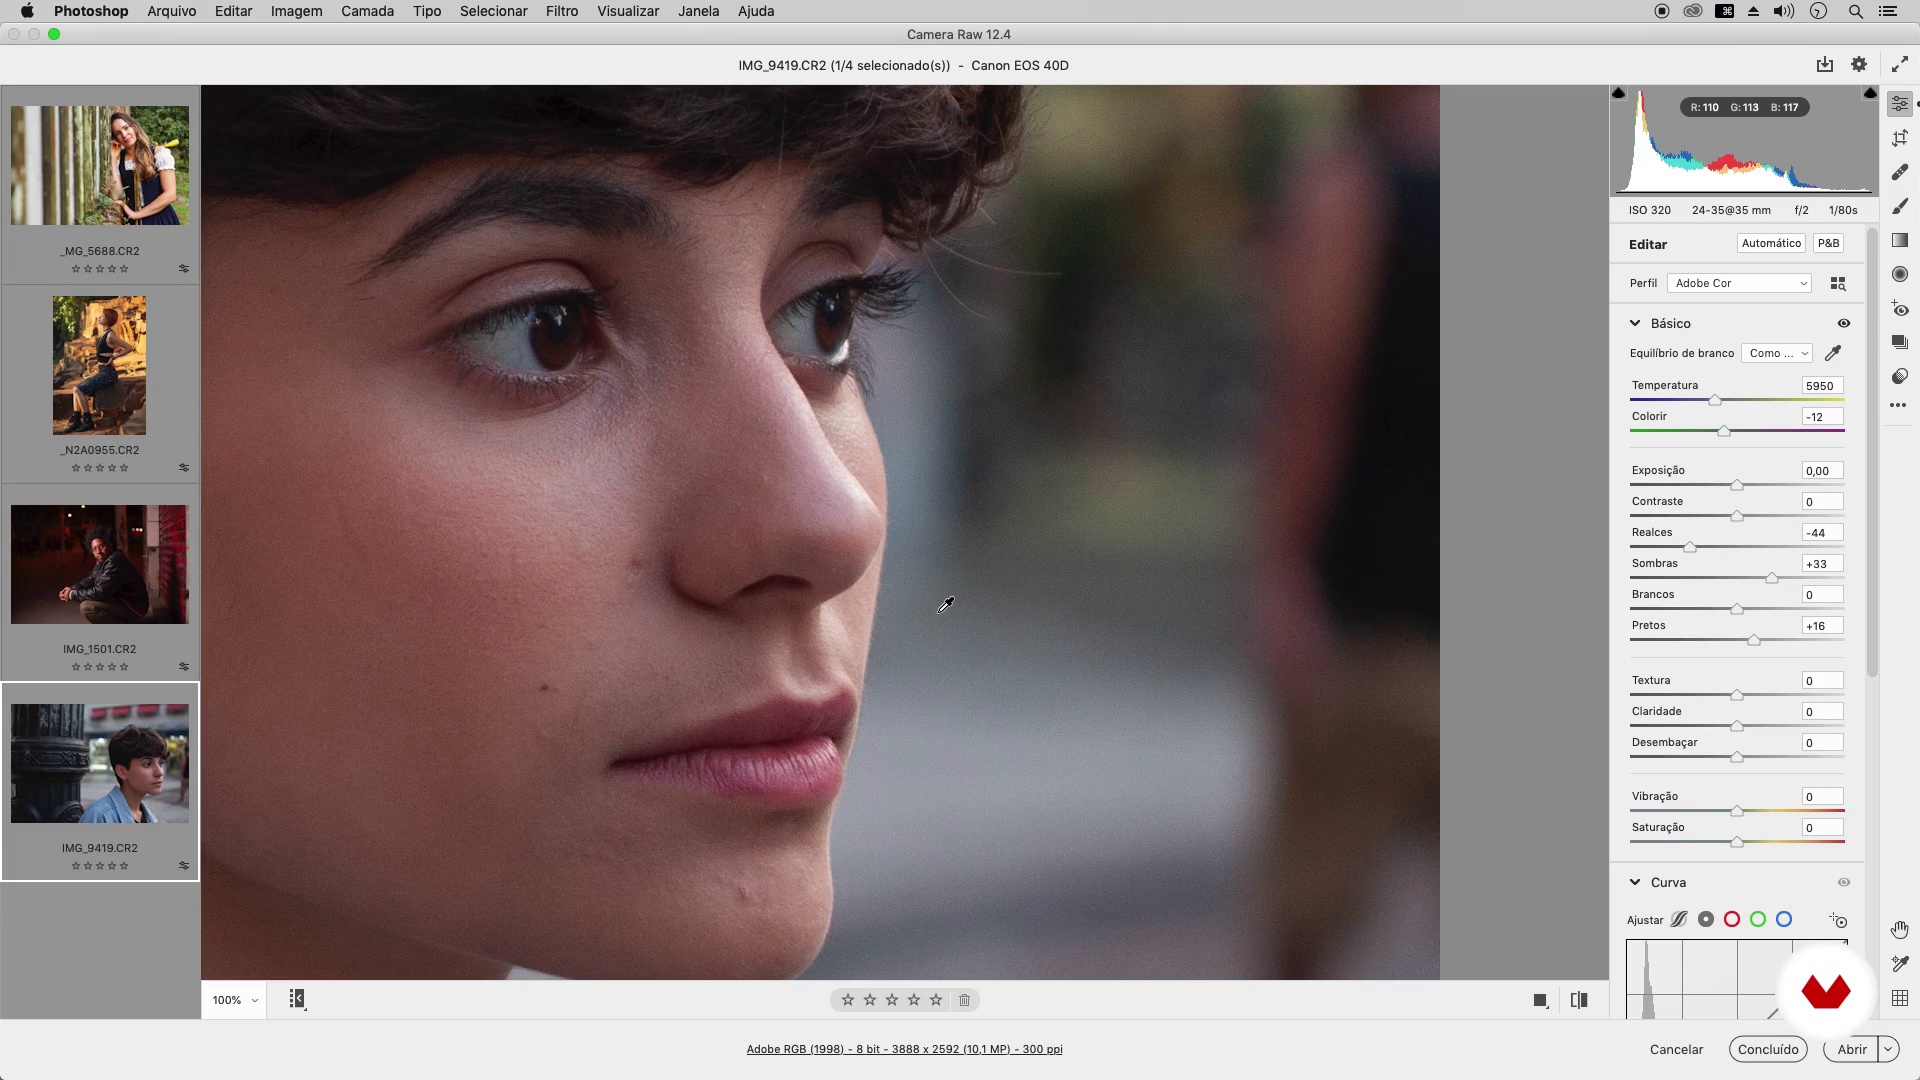Click the P&B button

(x=1828, y=243)
